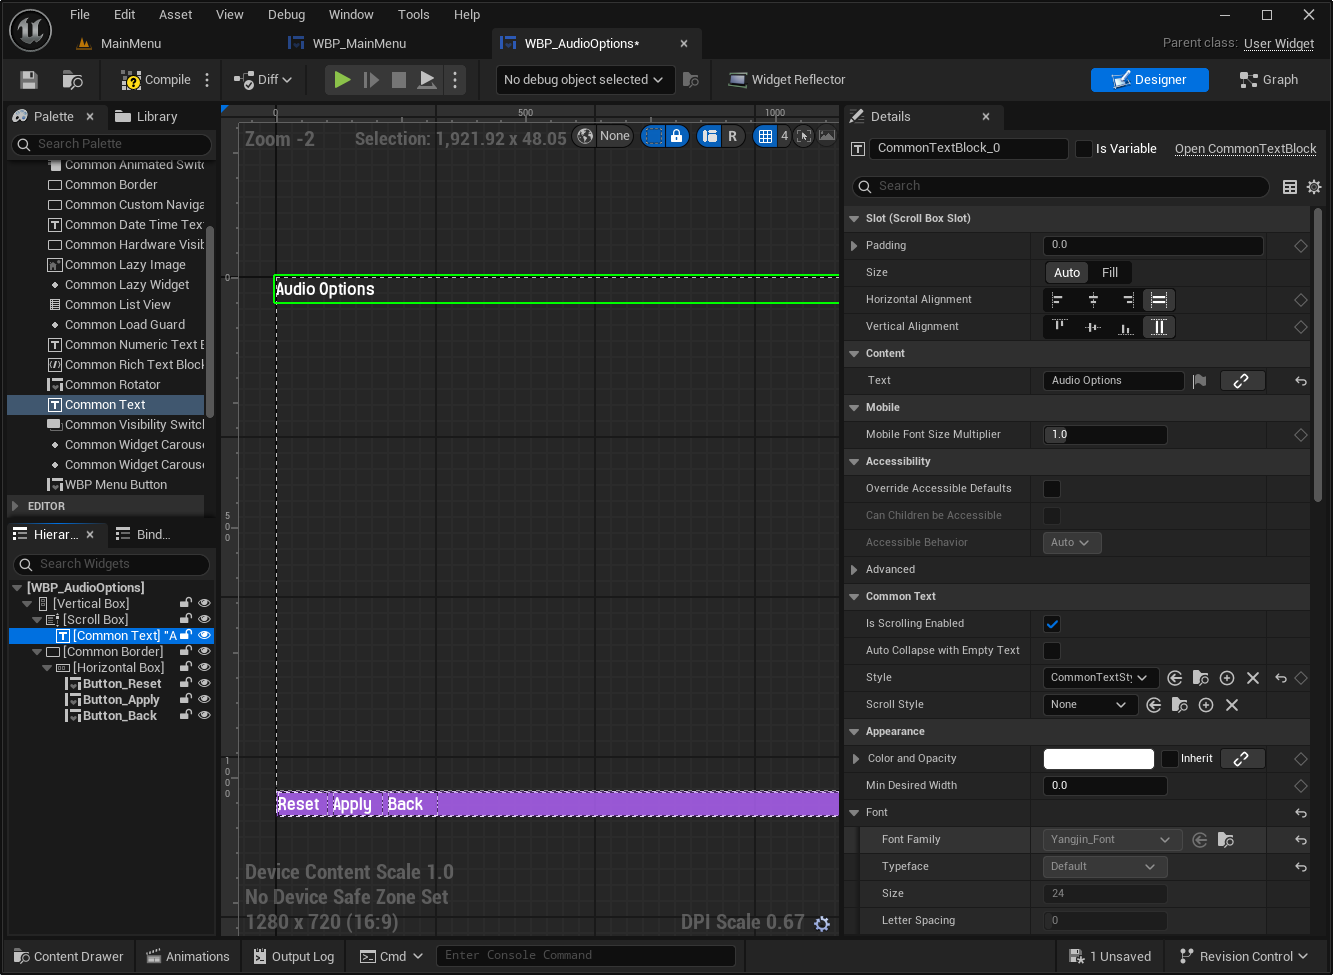Screen dimensions: 1333x975
Task: Click the Browse to asset icon beside Save
Action: coord(72,80)
